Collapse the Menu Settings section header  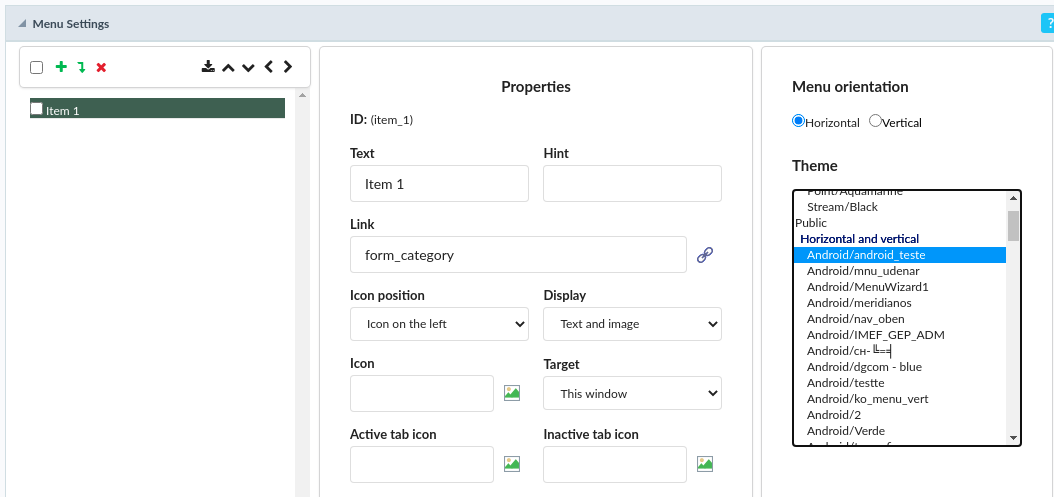(23, 23)
